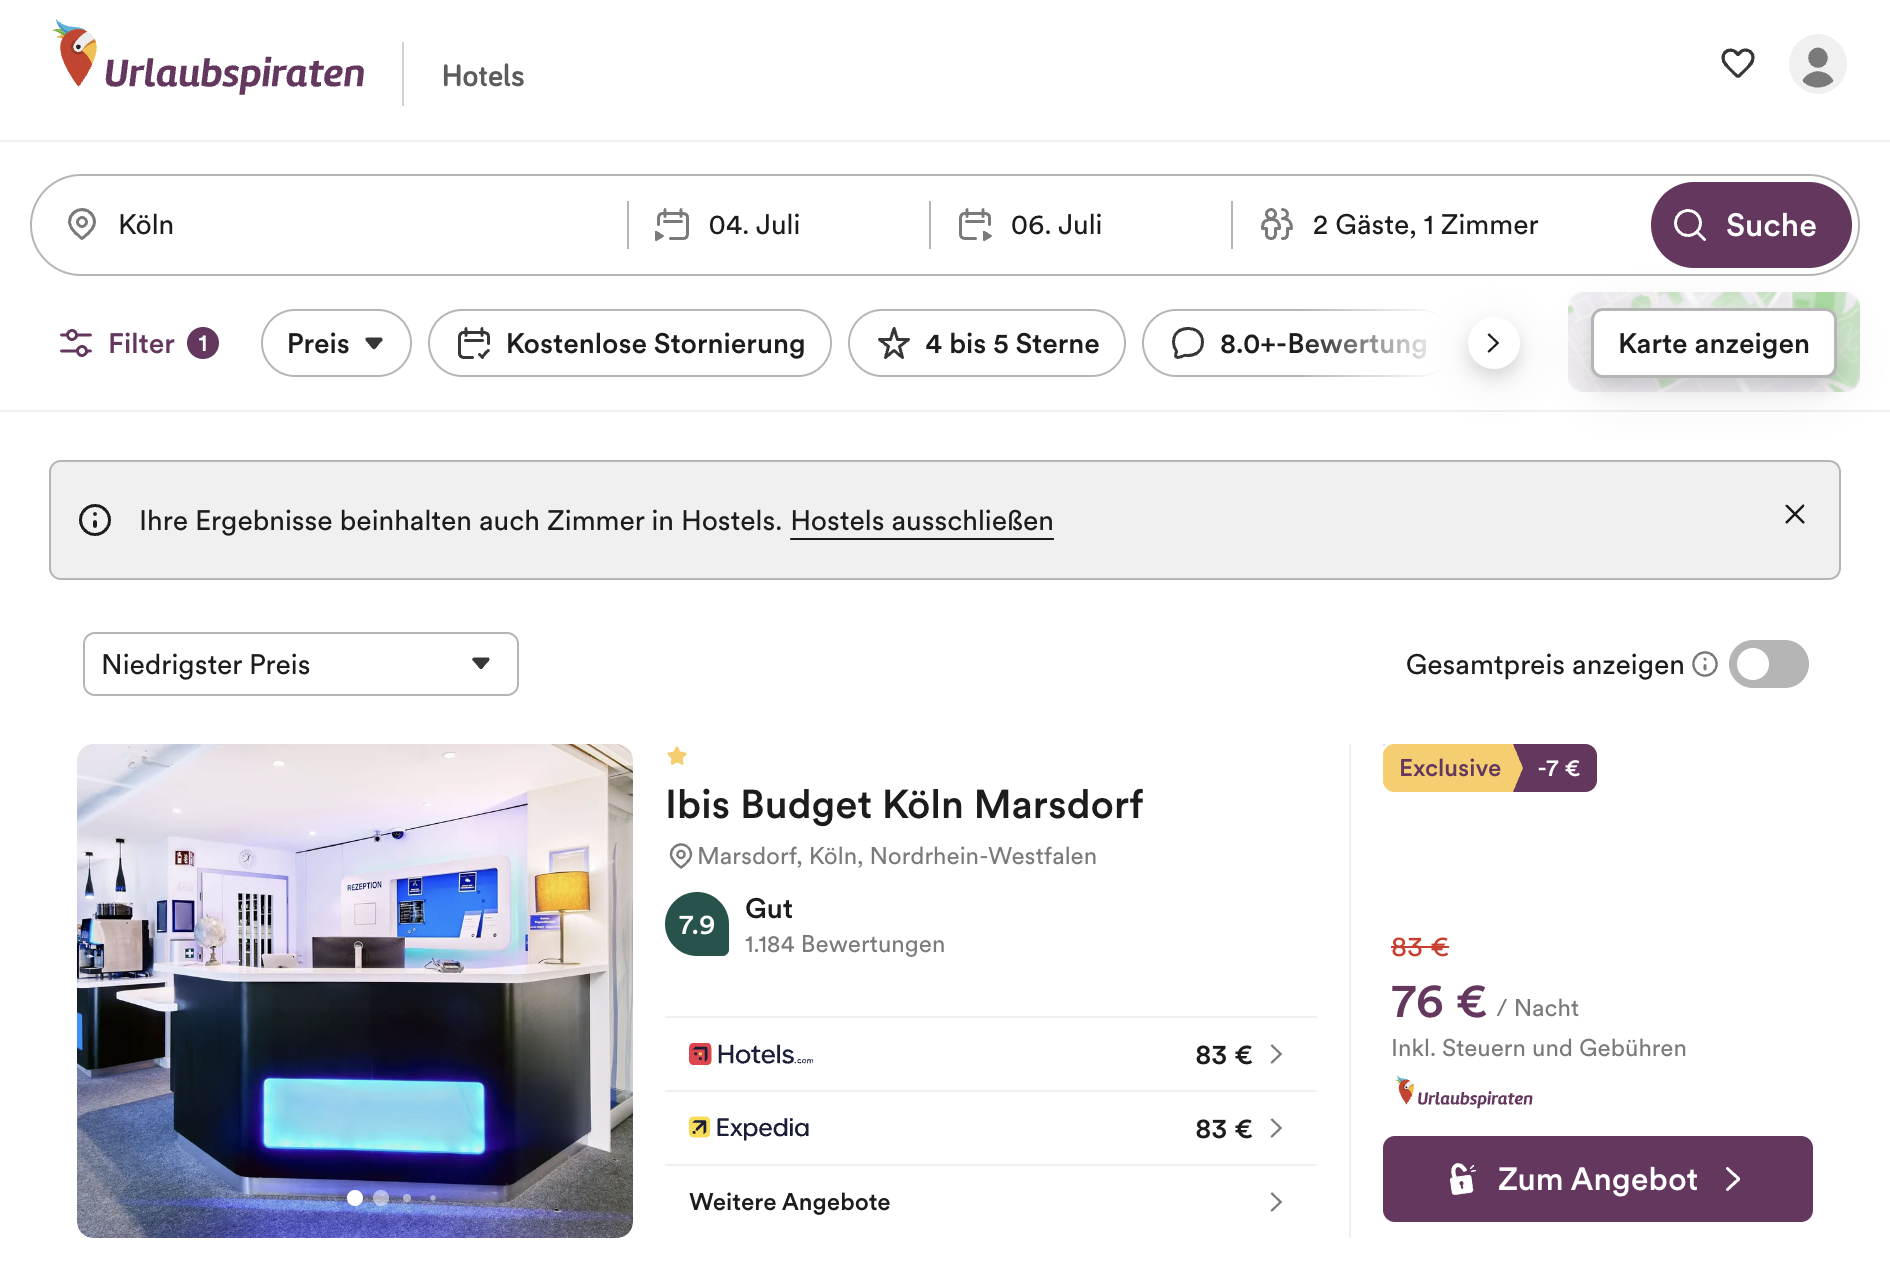1890x1266 pixels.
Task: Click the Exclusive -7 € badge
Action: pyautogui.click(x=1489, y=768)
